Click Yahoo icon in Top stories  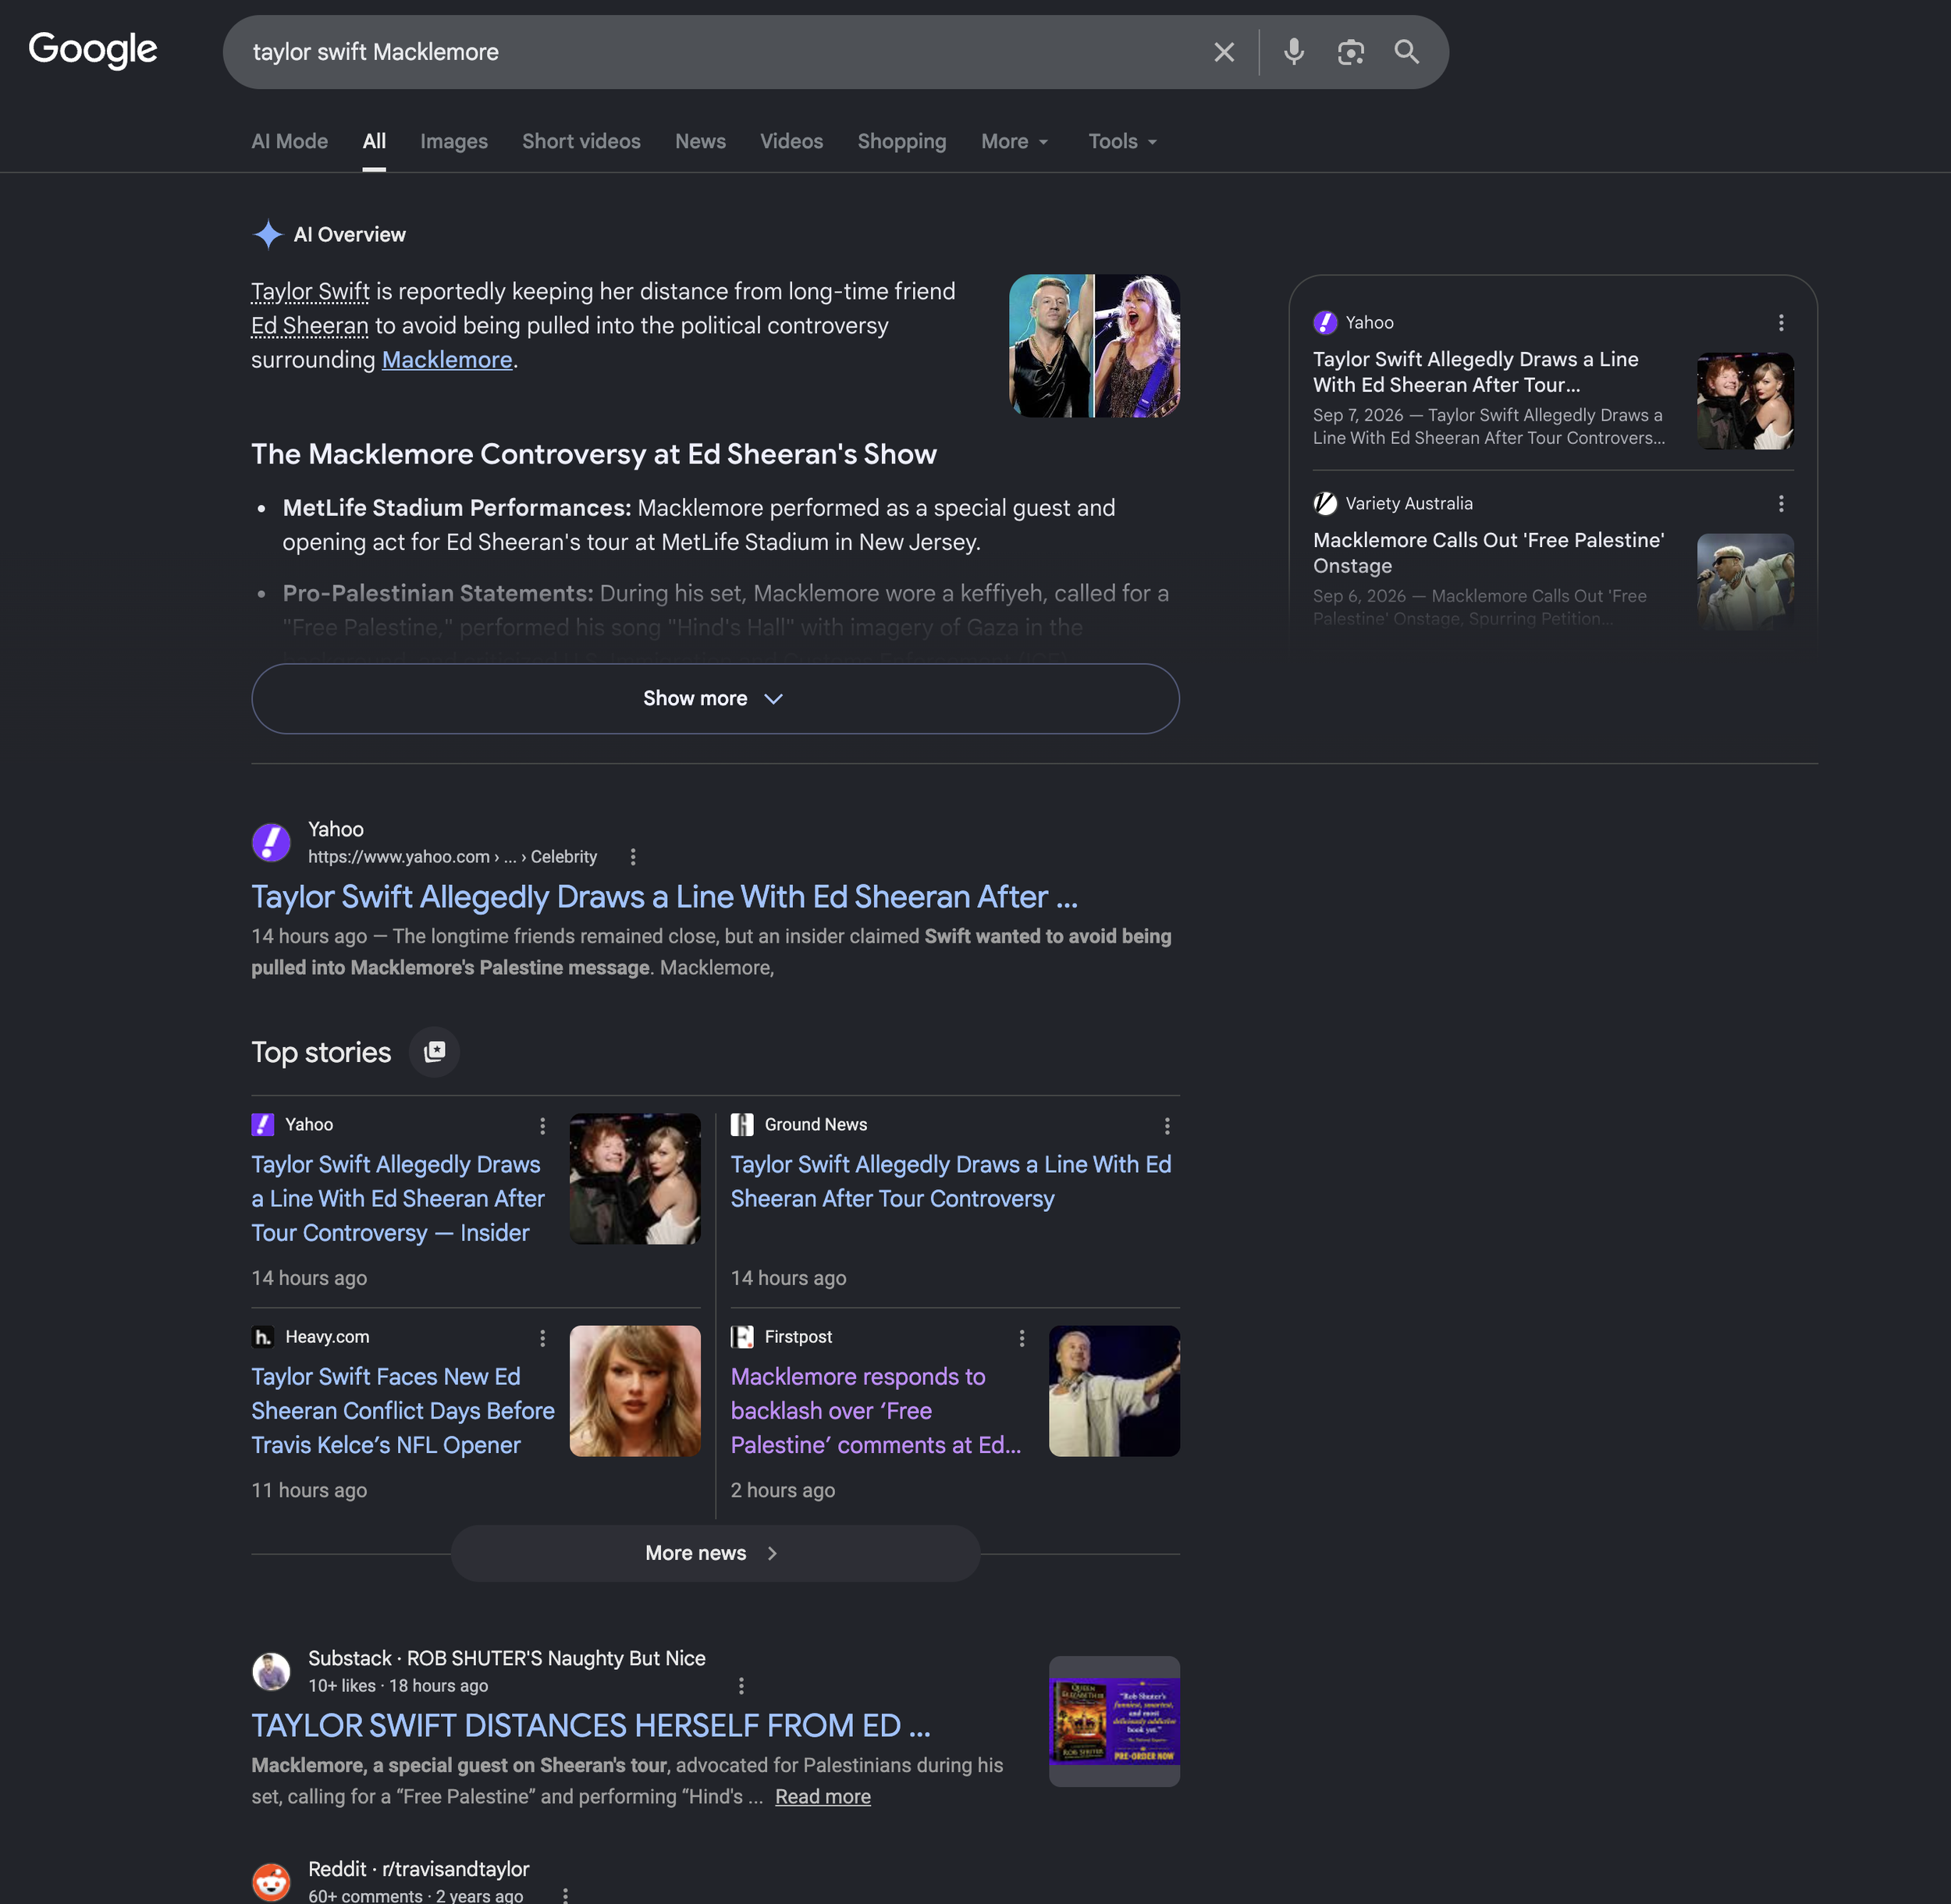tap(263, 1125)
